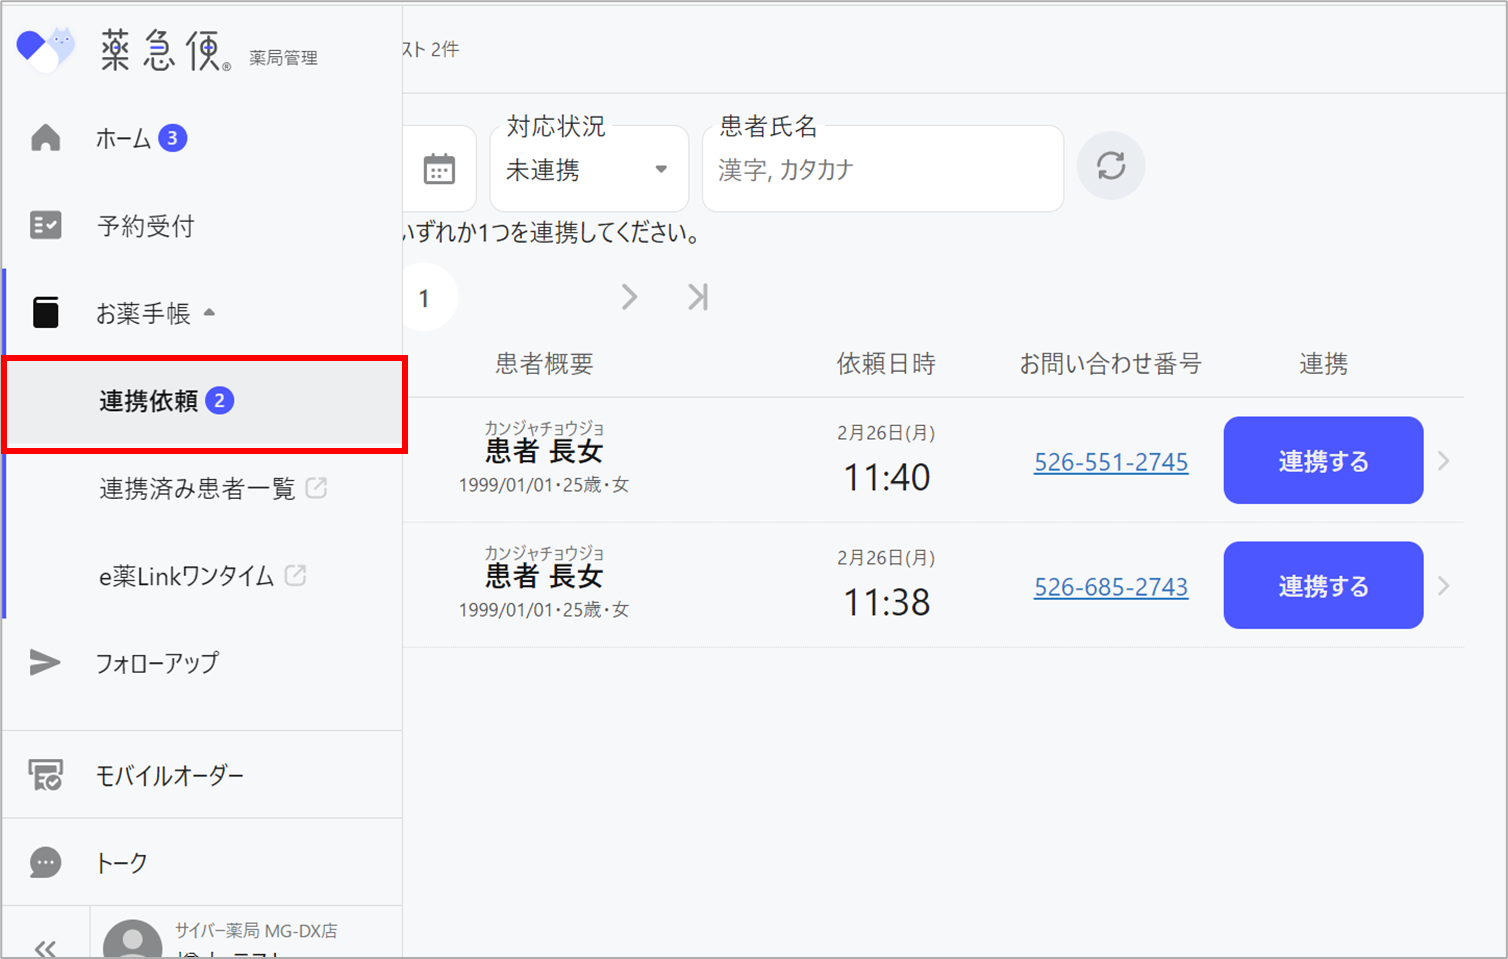Click the Home house icon in sidebar
Image resolution: width=1508 pixels, height=959 pixels.
coord(46,138)
